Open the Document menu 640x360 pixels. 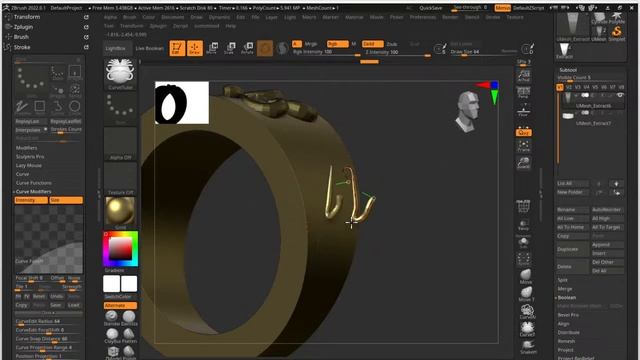click(x=173, y=17)
